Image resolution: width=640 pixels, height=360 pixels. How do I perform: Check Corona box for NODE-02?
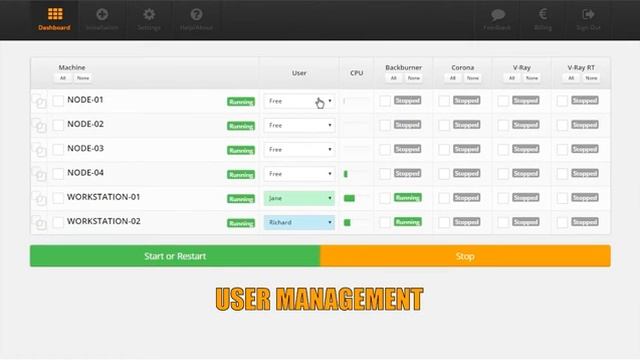click(x=444, y=125)
